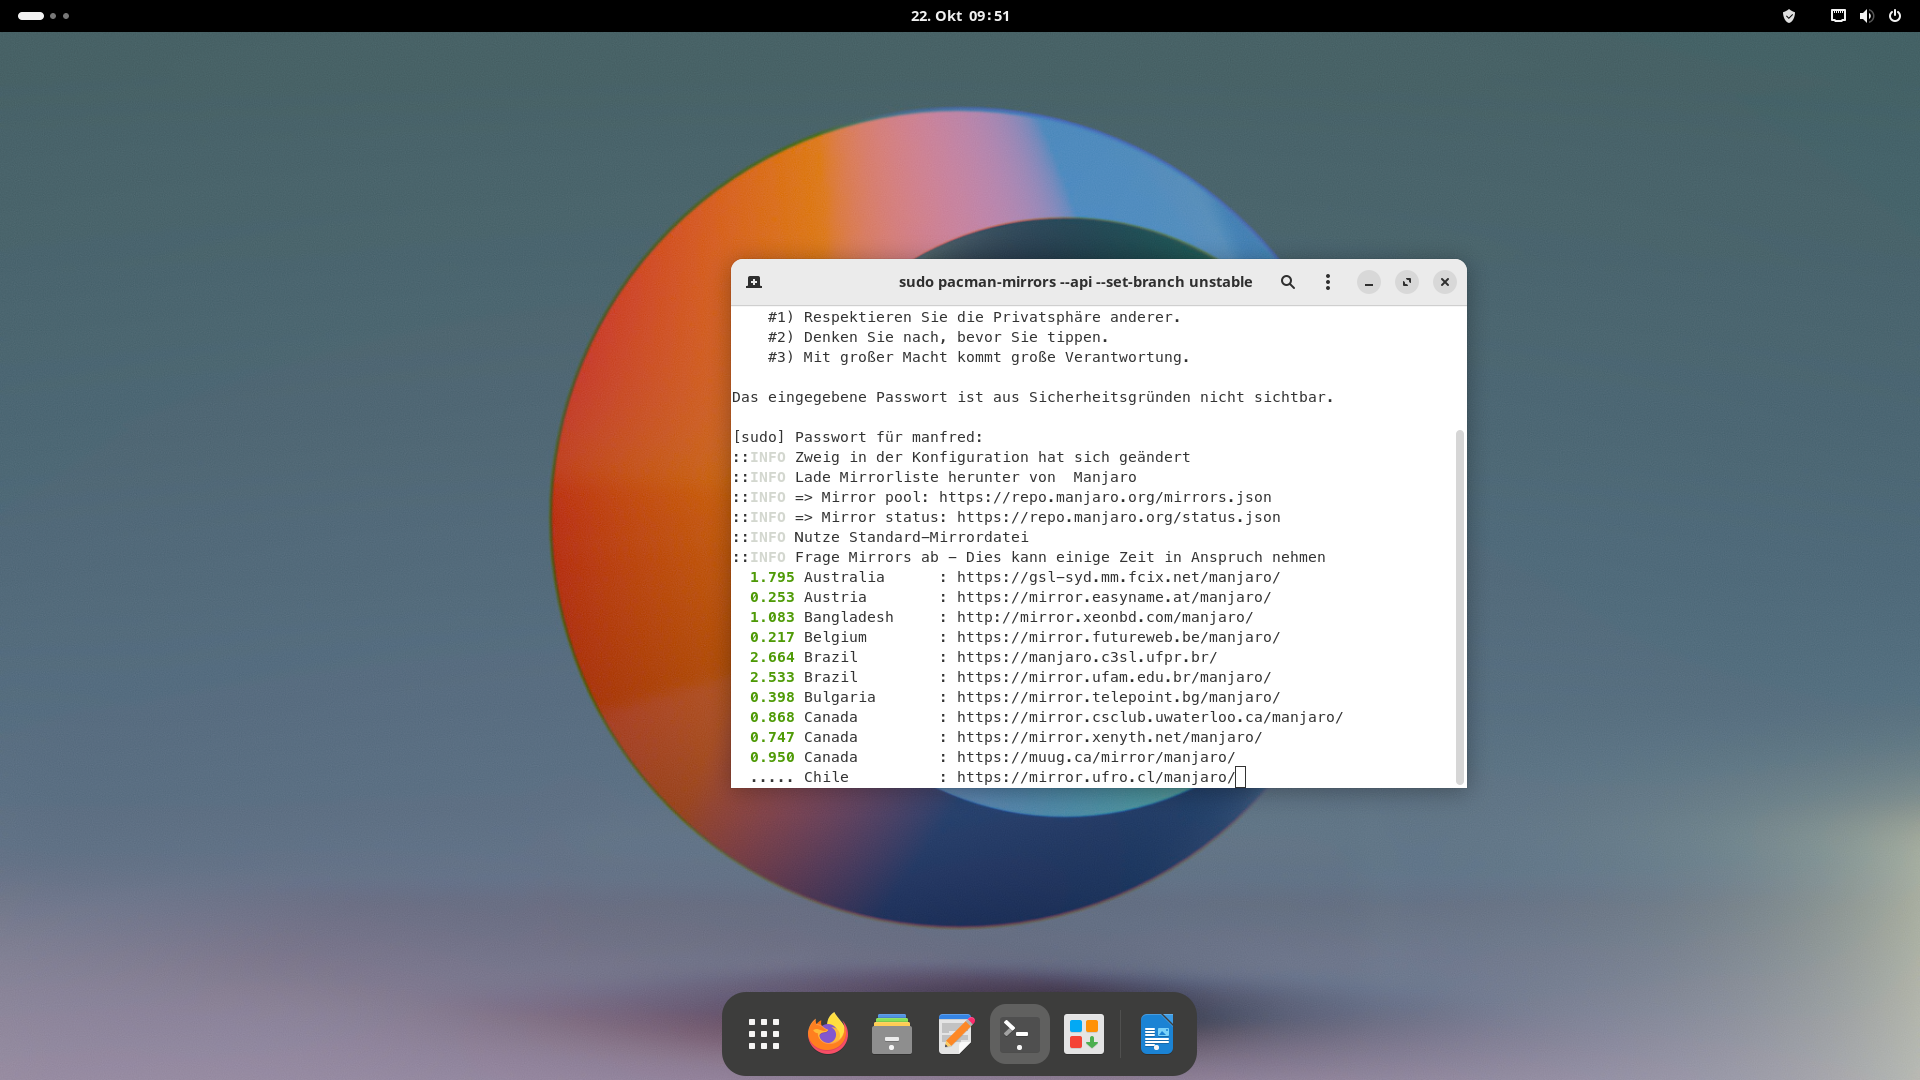Show the applications grid

click(x=763, y=1034)
